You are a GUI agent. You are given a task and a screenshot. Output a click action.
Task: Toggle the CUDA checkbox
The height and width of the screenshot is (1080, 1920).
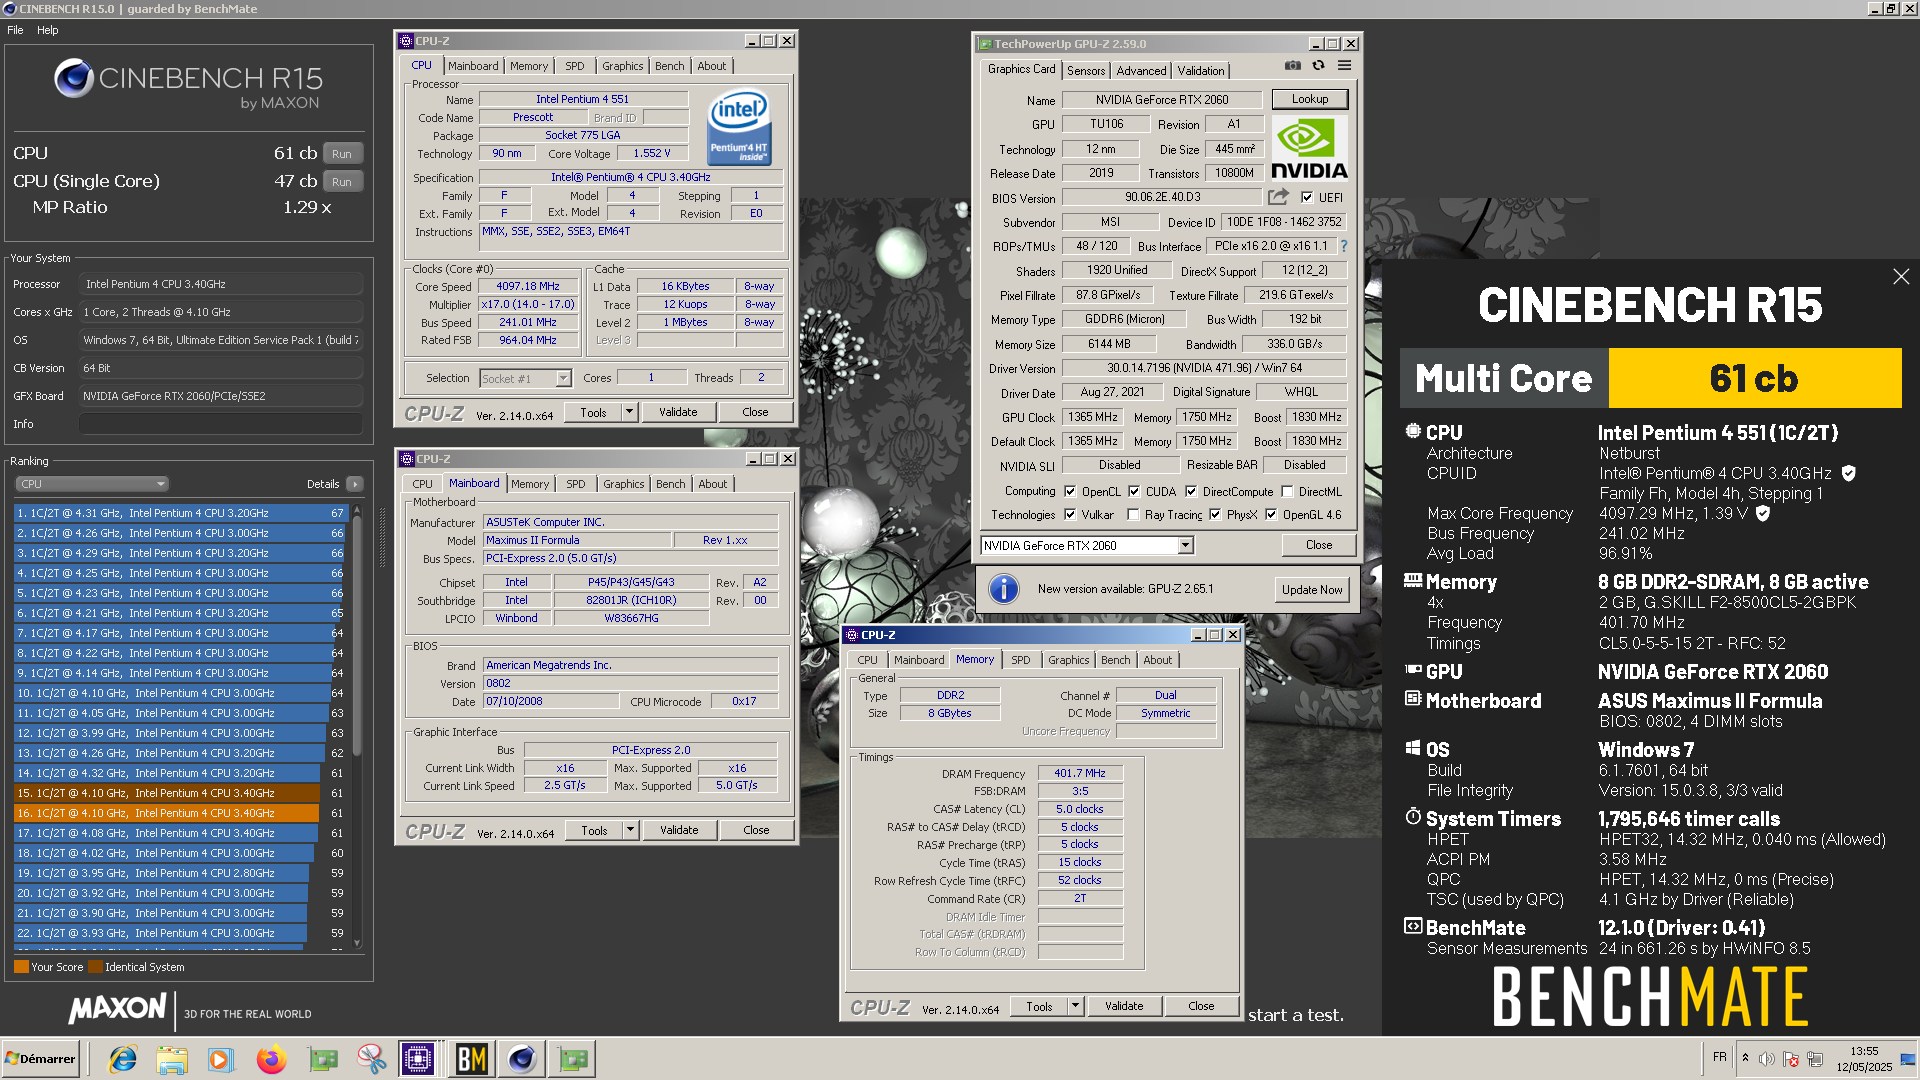[x=1134, y=492]
